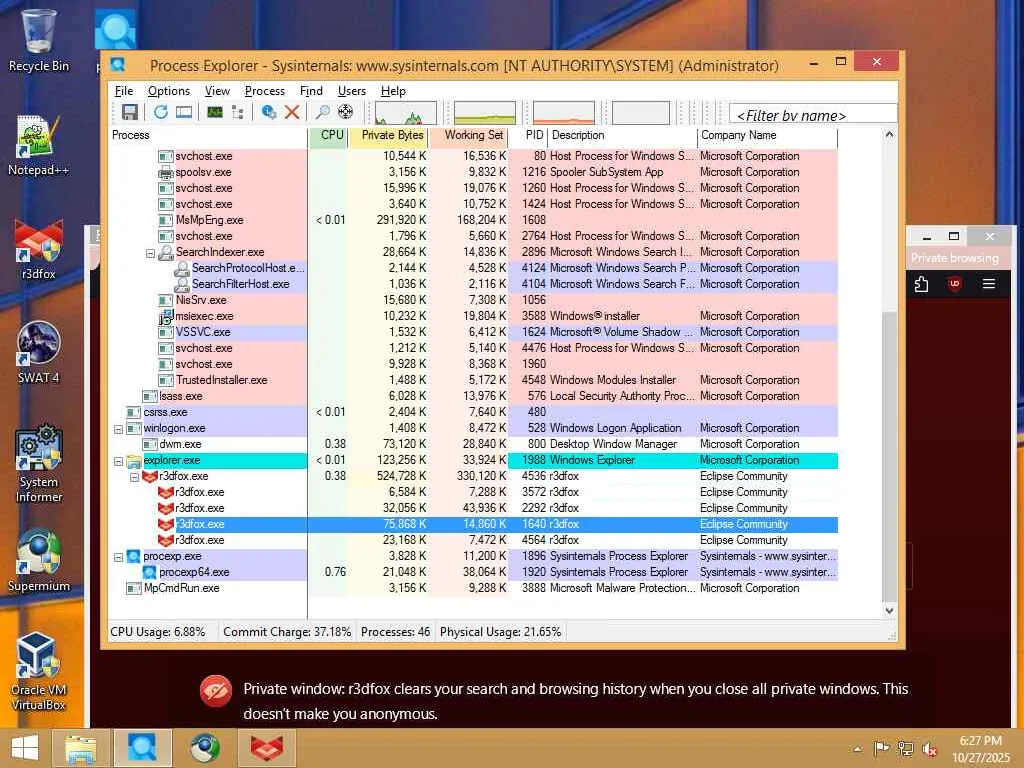Open the physical memory mini graph
This screenshot has height=768, width=1024.
pos(564,112)
